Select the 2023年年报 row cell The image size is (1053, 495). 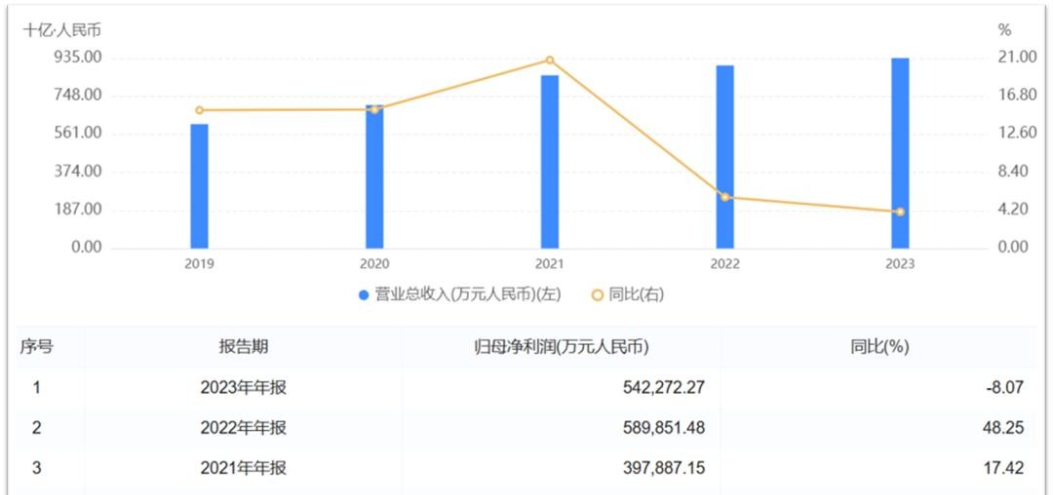(x=244, y=388)
